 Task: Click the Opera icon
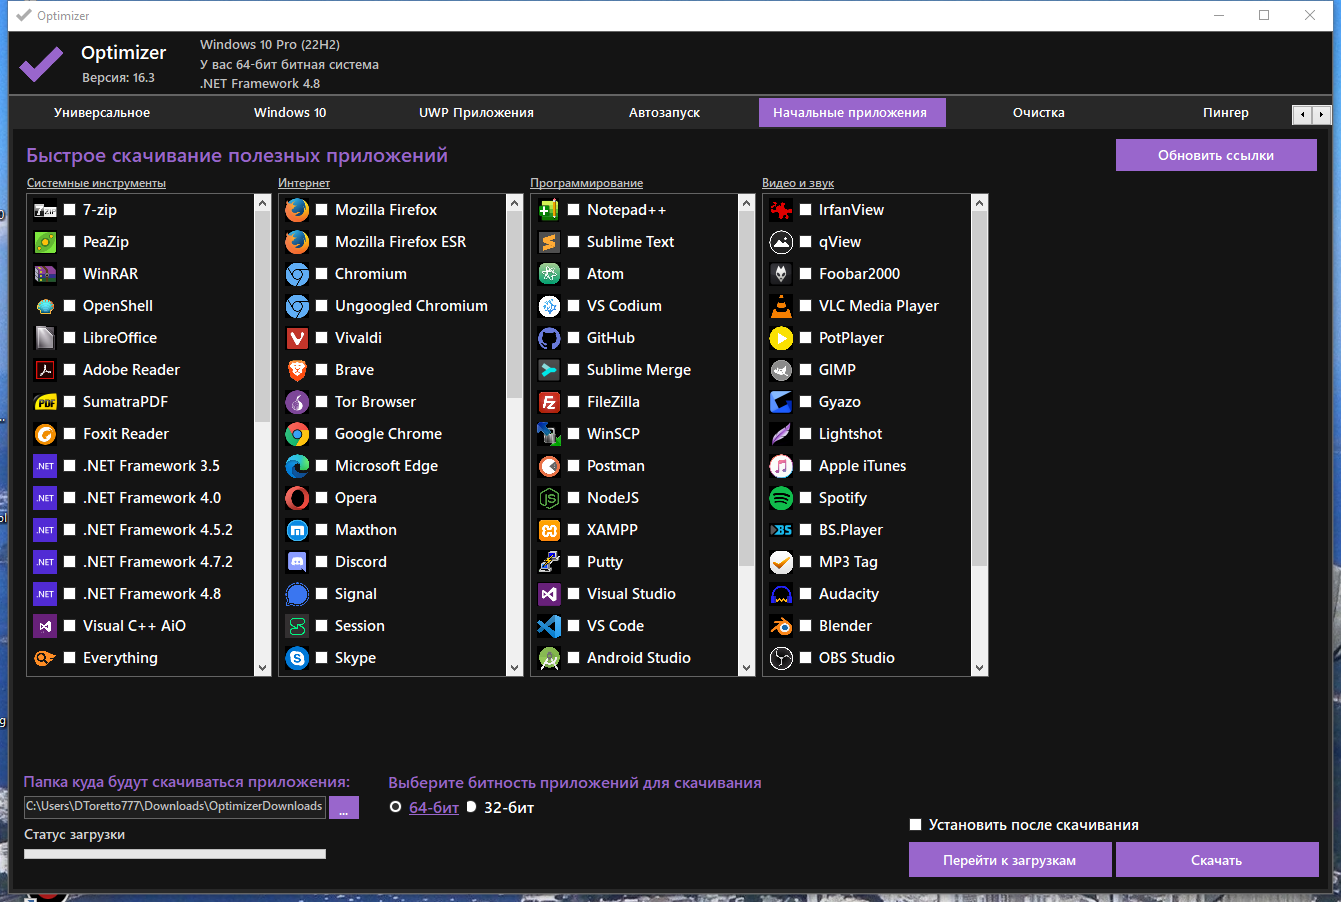click(x=297, y=498)
